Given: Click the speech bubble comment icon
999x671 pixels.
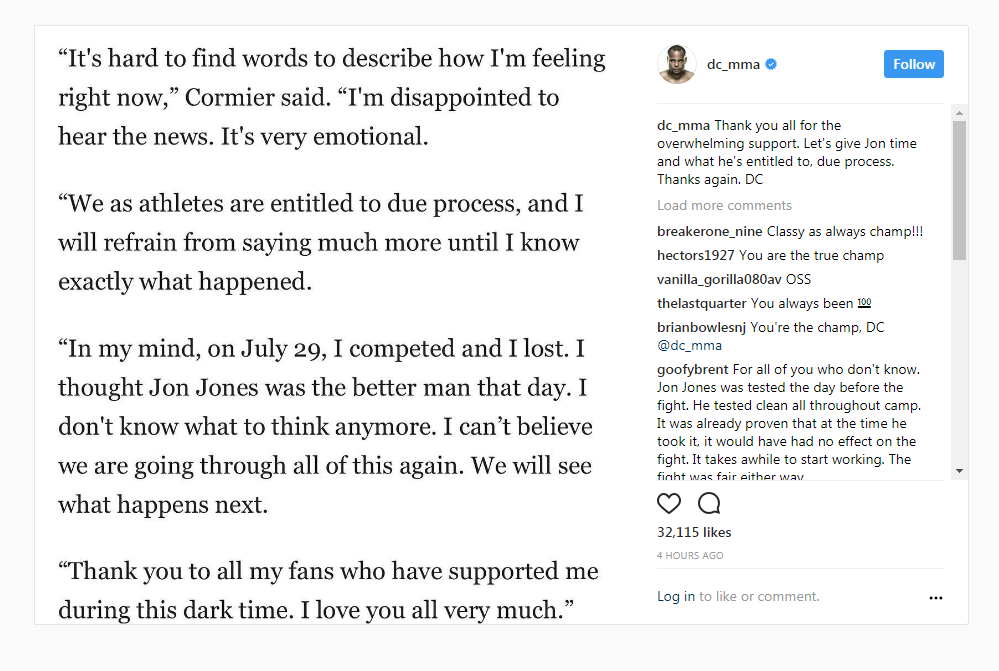Looking at the screenshot, I should [x=708, y=503].
